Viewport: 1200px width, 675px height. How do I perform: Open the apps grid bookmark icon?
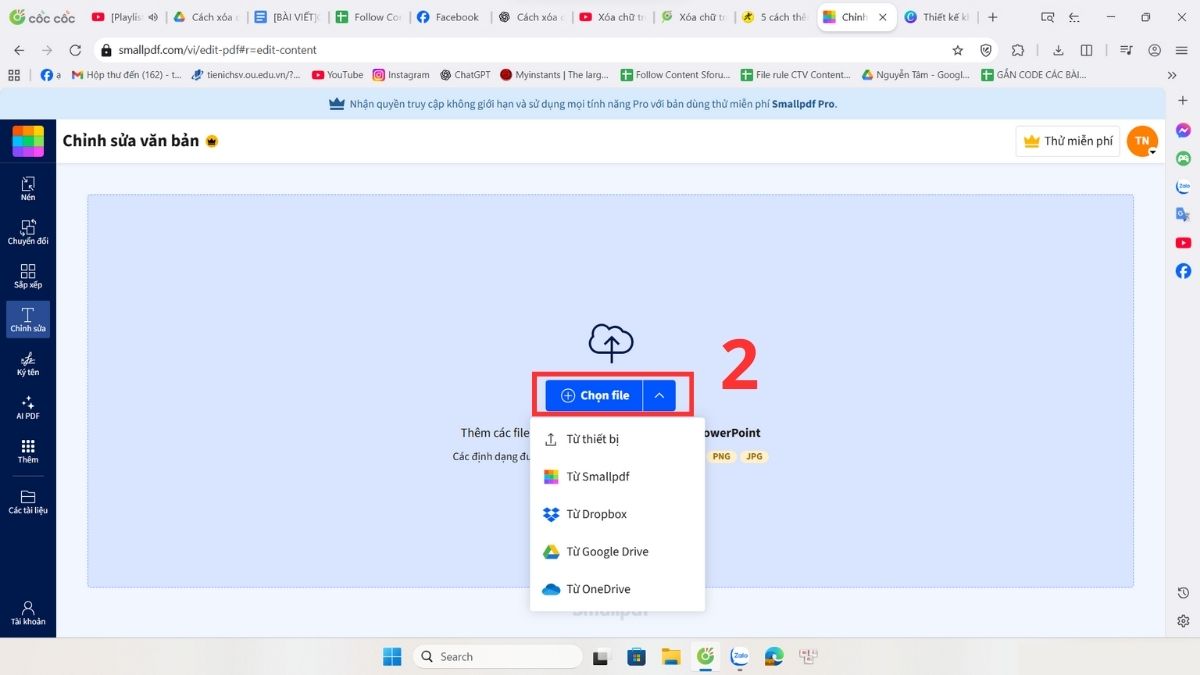14,75
